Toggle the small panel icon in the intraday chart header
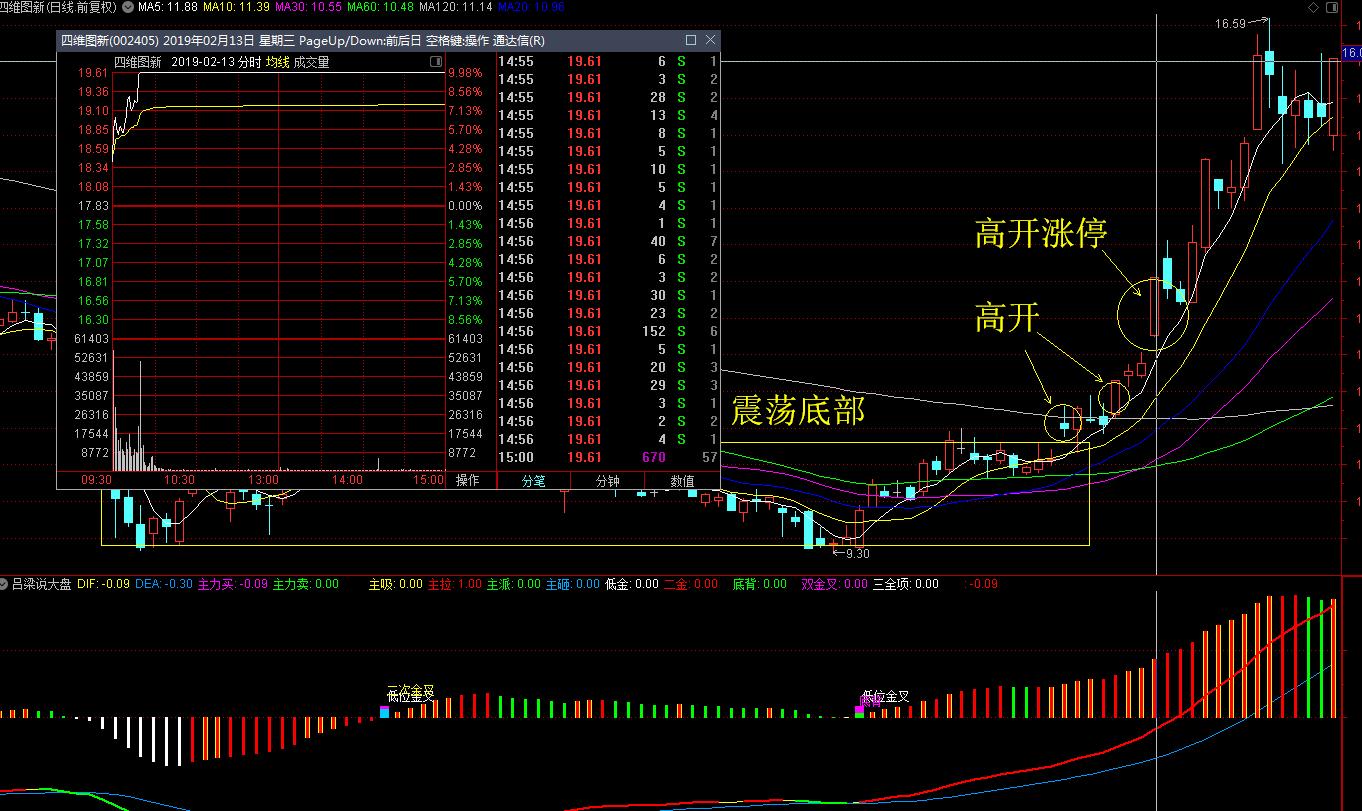 [x=435, y=62]
